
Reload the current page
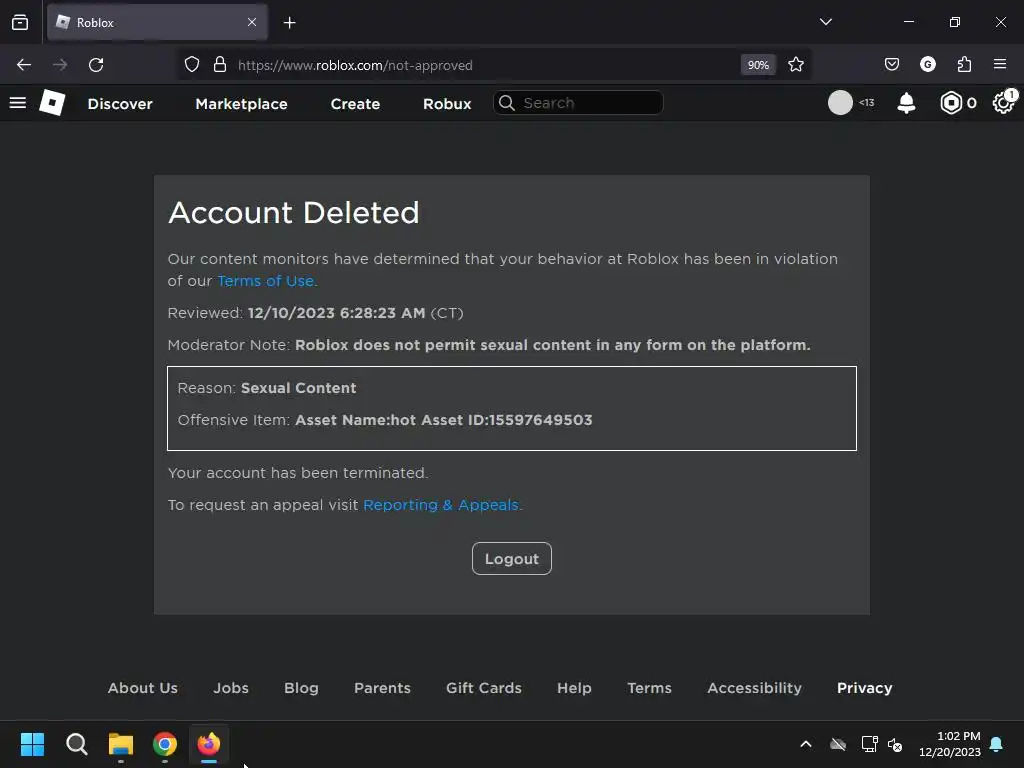click(x=96, y=65)
